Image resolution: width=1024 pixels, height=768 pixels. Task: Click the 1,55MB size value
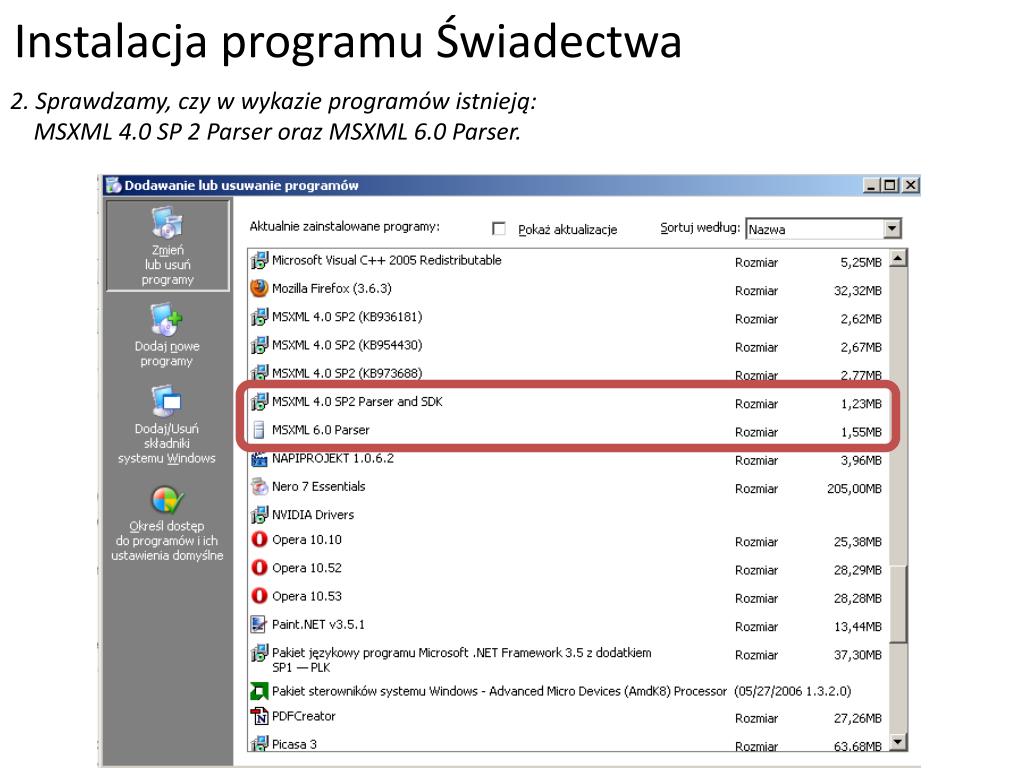(x=861, y=432)
